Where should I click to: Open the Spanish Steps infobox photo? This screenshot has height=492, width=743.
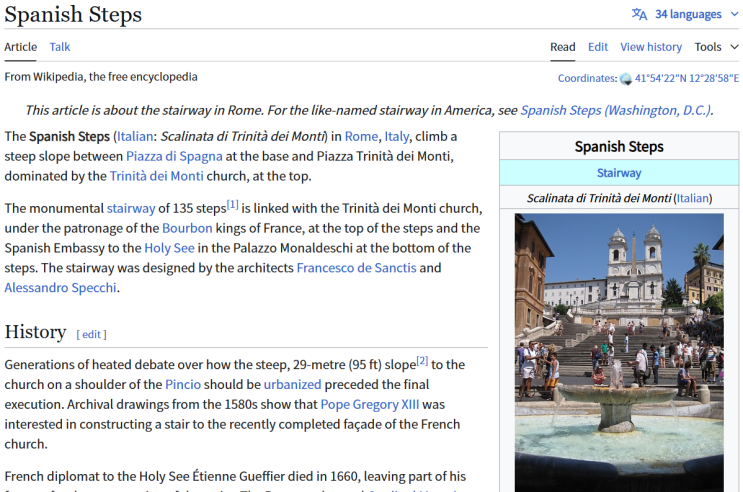click(619, 353)
